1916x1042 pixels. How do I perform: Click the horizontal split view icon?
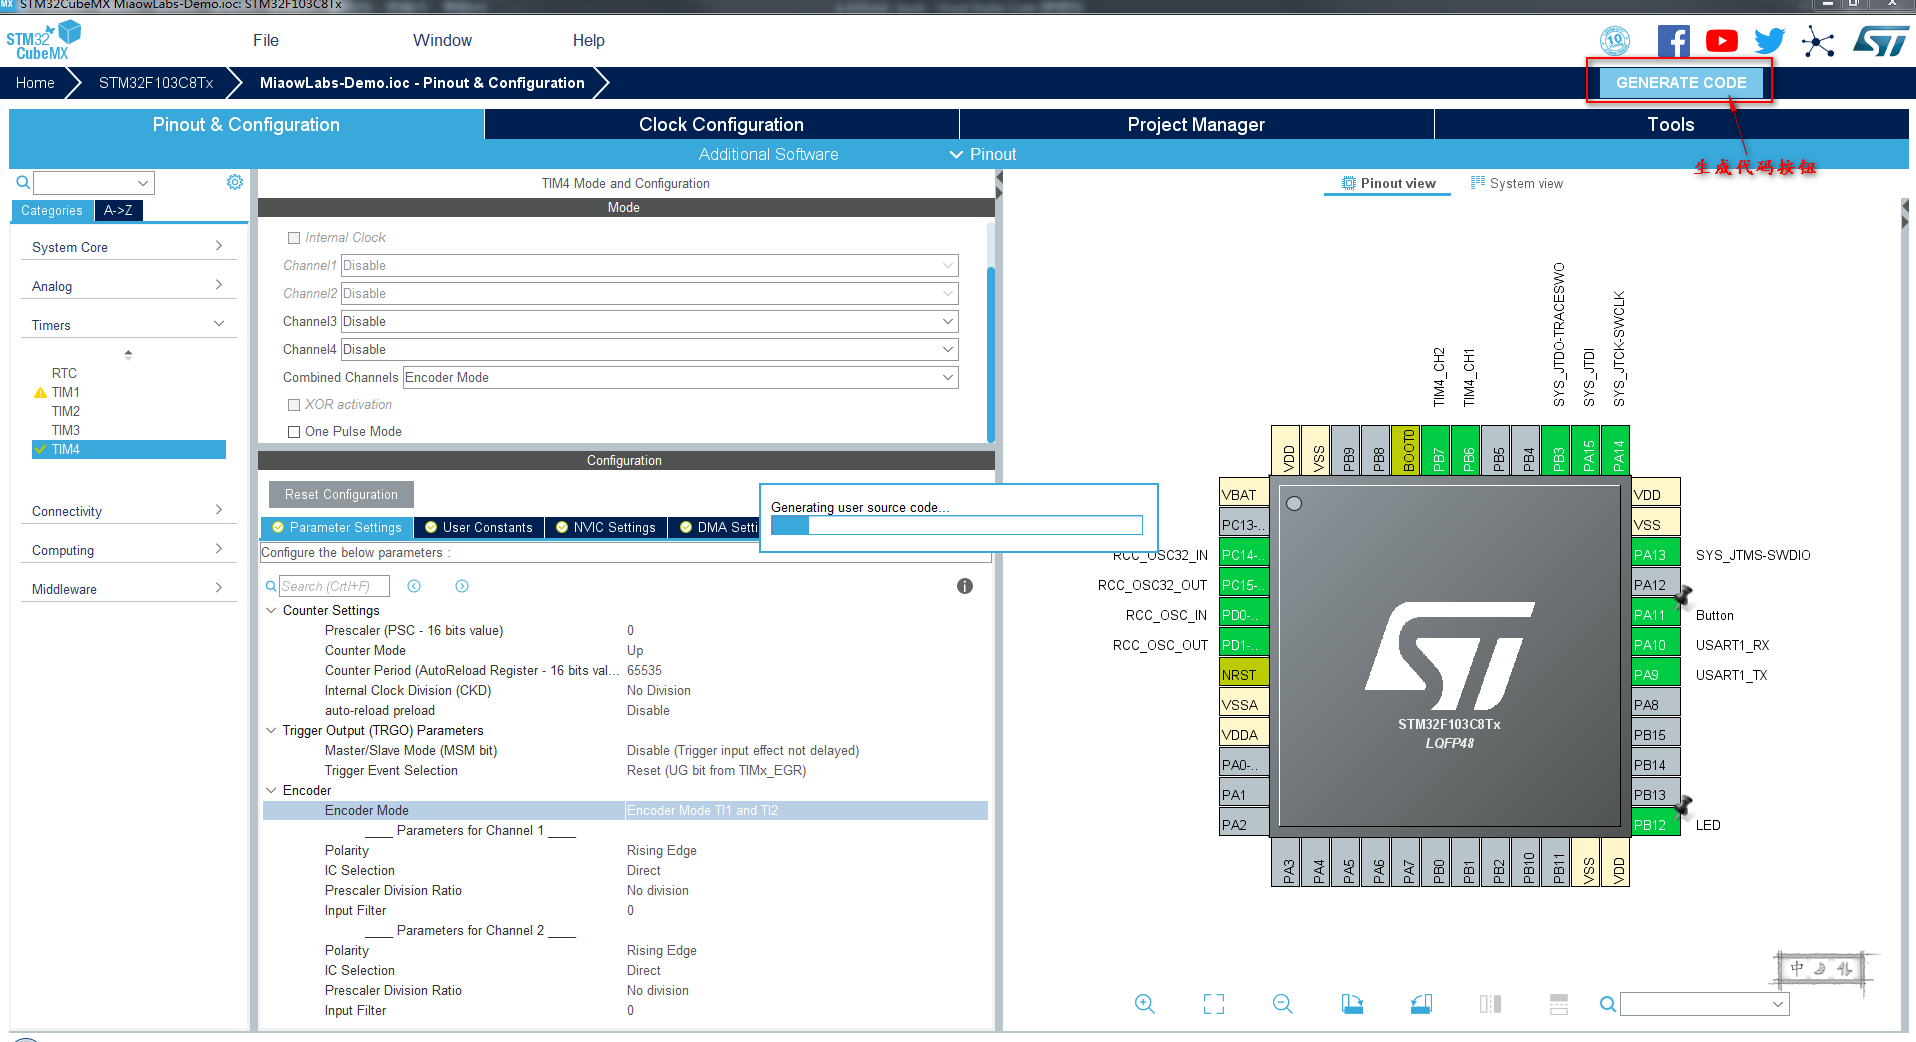(x=1559, y=1004)
